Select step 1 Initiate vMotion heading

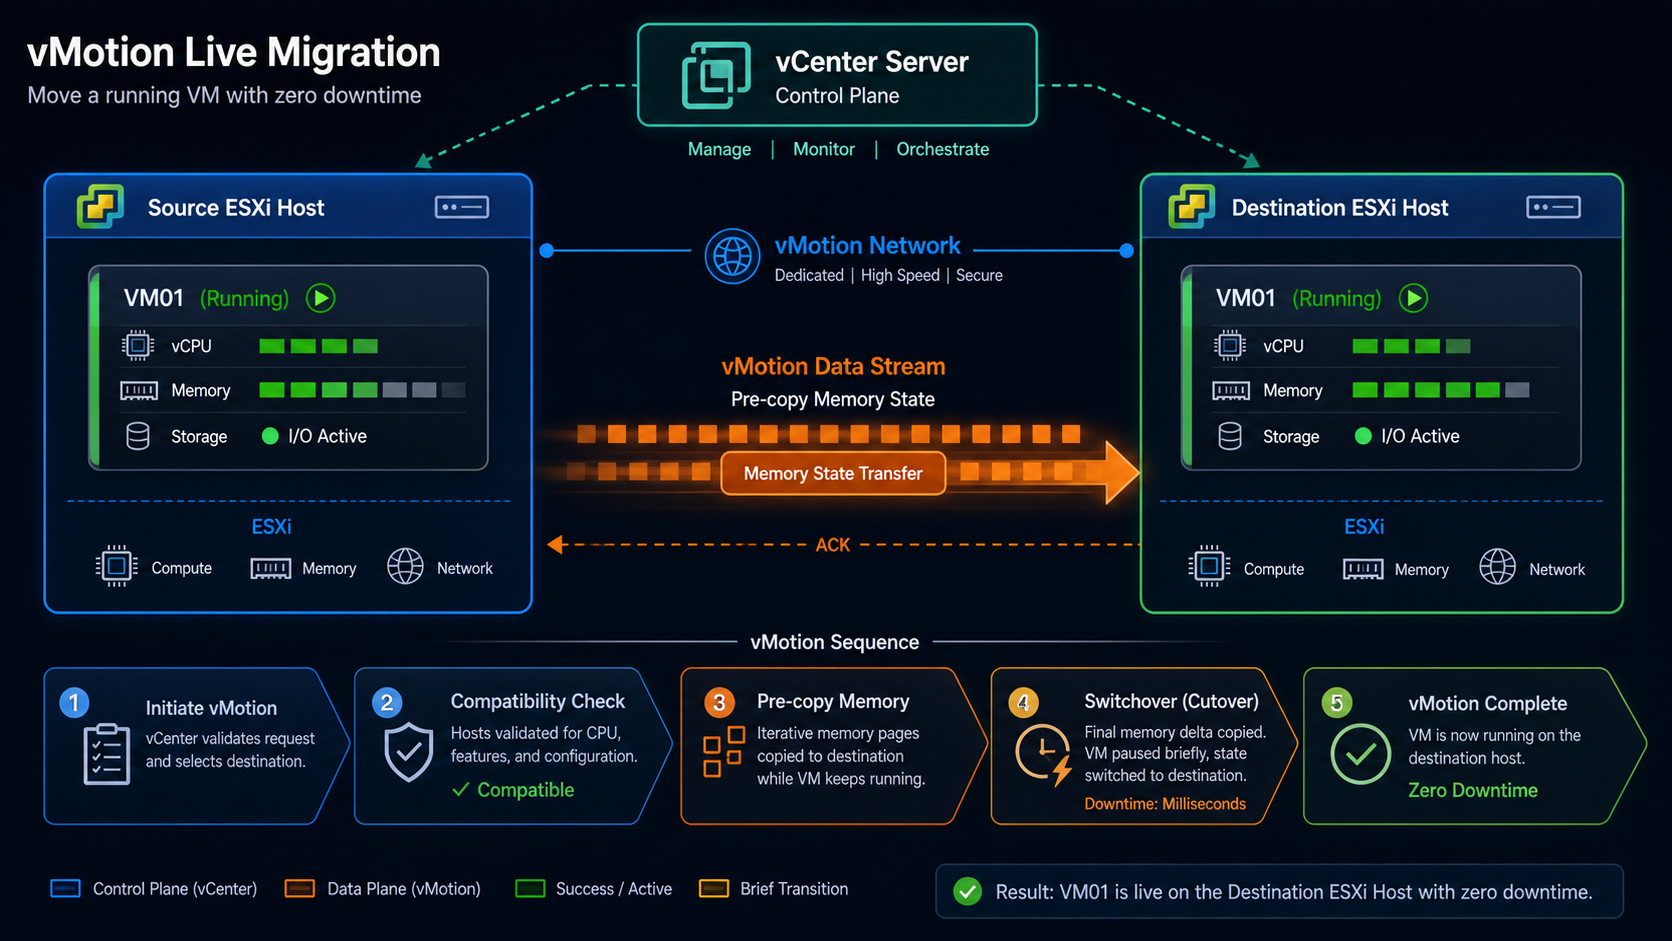click(x=211, y=708)
